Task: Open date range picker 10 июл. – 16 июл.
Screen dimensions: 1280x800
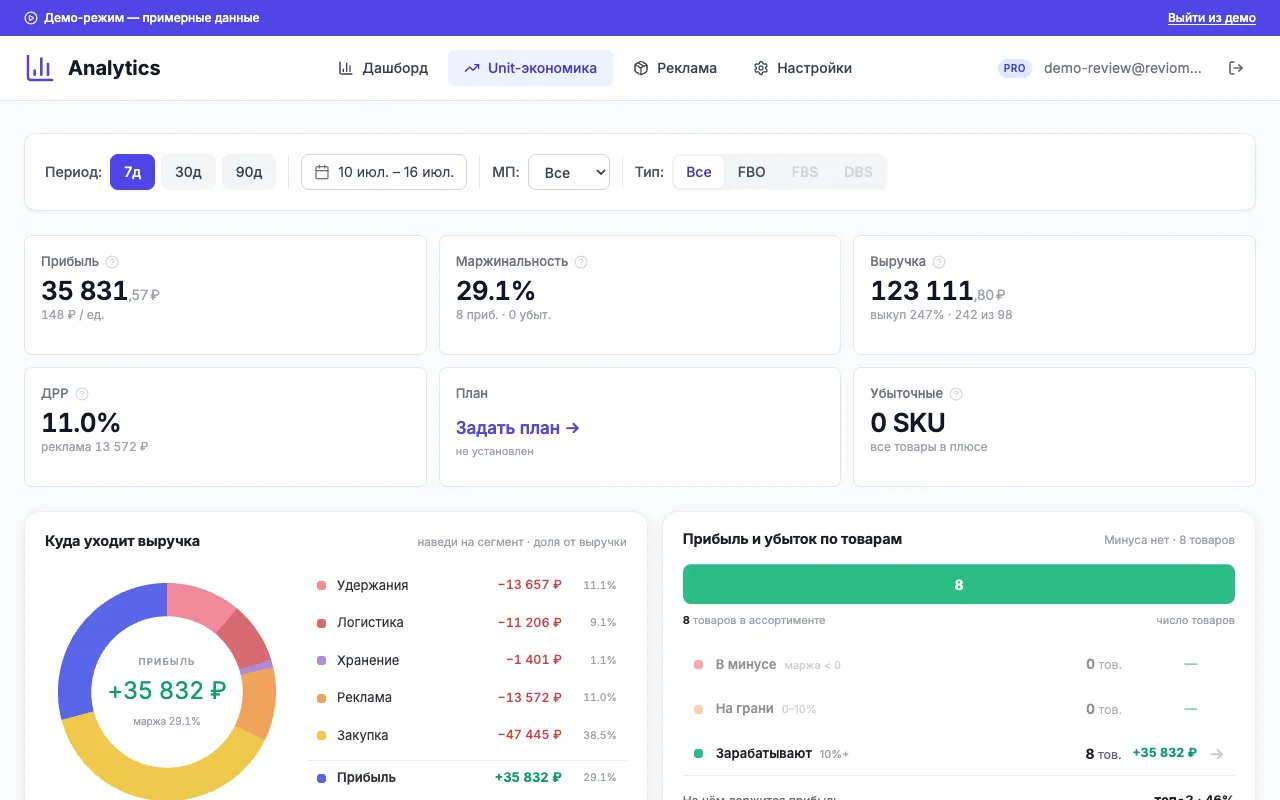Action: click(384, 172)
